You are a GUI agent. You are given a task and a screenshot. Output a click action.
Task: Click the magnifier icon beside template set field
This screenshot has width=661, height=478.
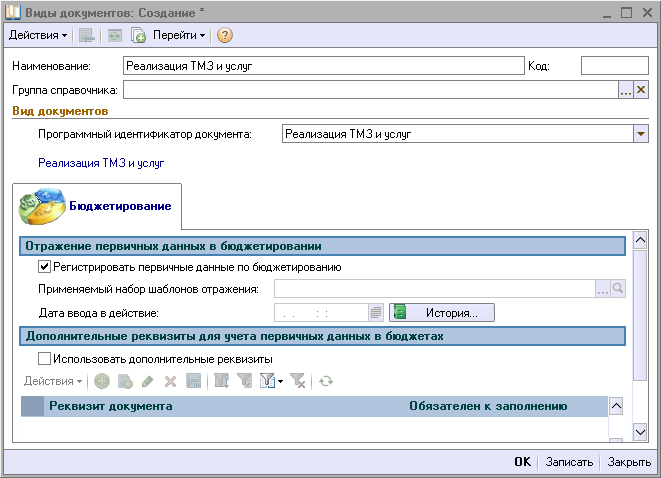[x=618, y=289]
